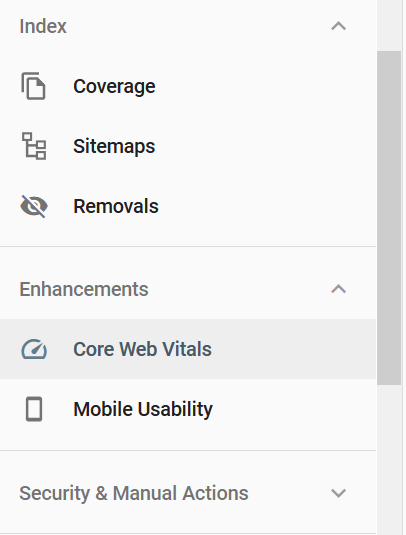The height and width of the screenshot is (535, 406).
Task: Click scrollbar track below the thumb
Action: point(389,460)
